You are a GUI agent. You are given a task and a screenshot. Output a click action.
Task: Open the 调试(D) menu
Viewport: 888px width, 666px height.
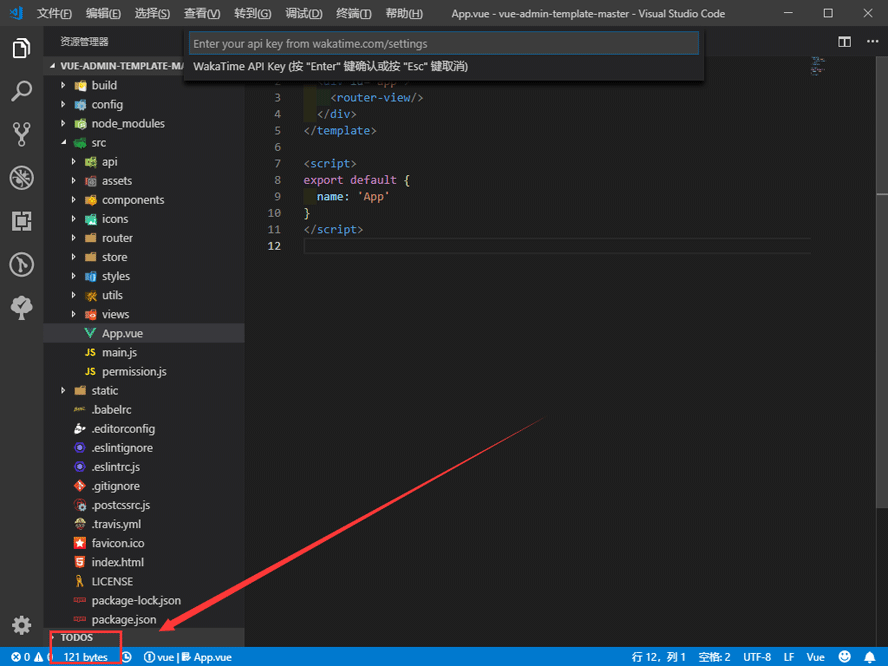(304, 14)
